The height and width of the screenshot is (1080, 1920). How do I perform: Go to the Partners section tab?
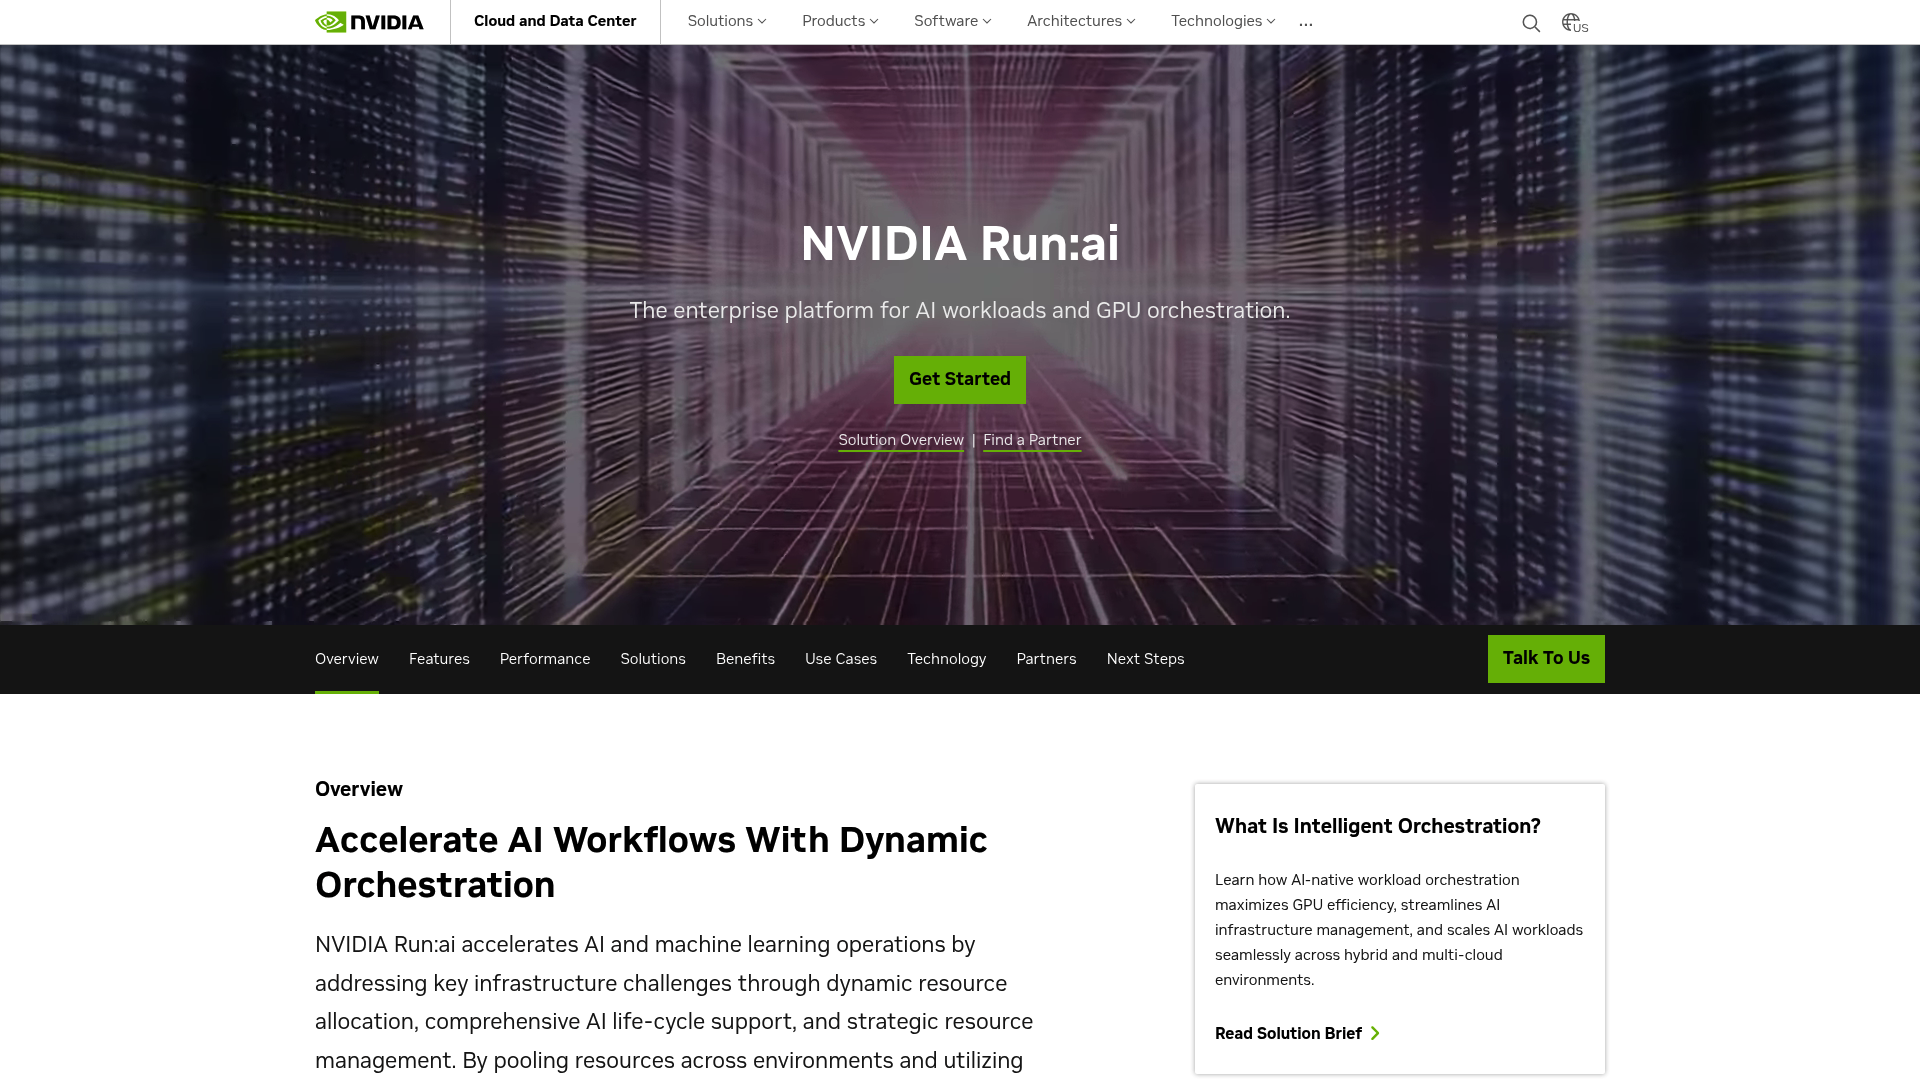[1046, 659]
